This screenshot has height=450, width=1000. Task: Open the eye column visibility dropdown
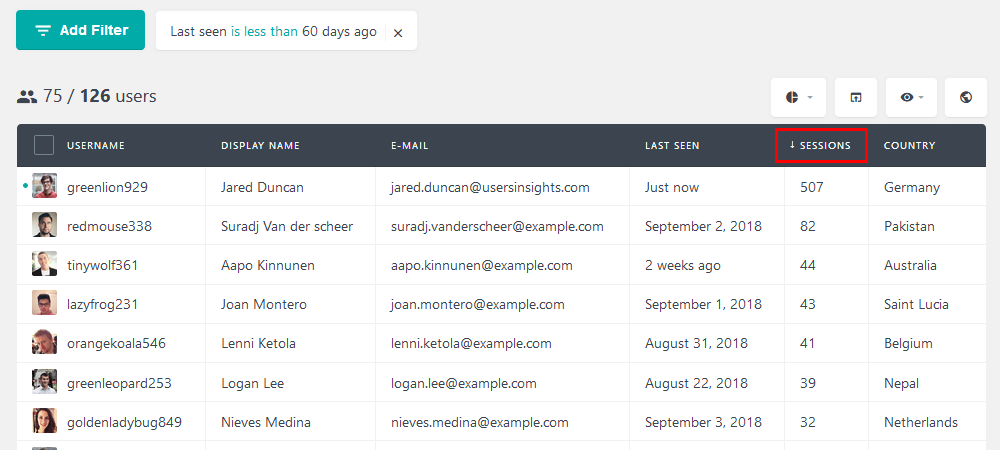[x=911, y=98]
